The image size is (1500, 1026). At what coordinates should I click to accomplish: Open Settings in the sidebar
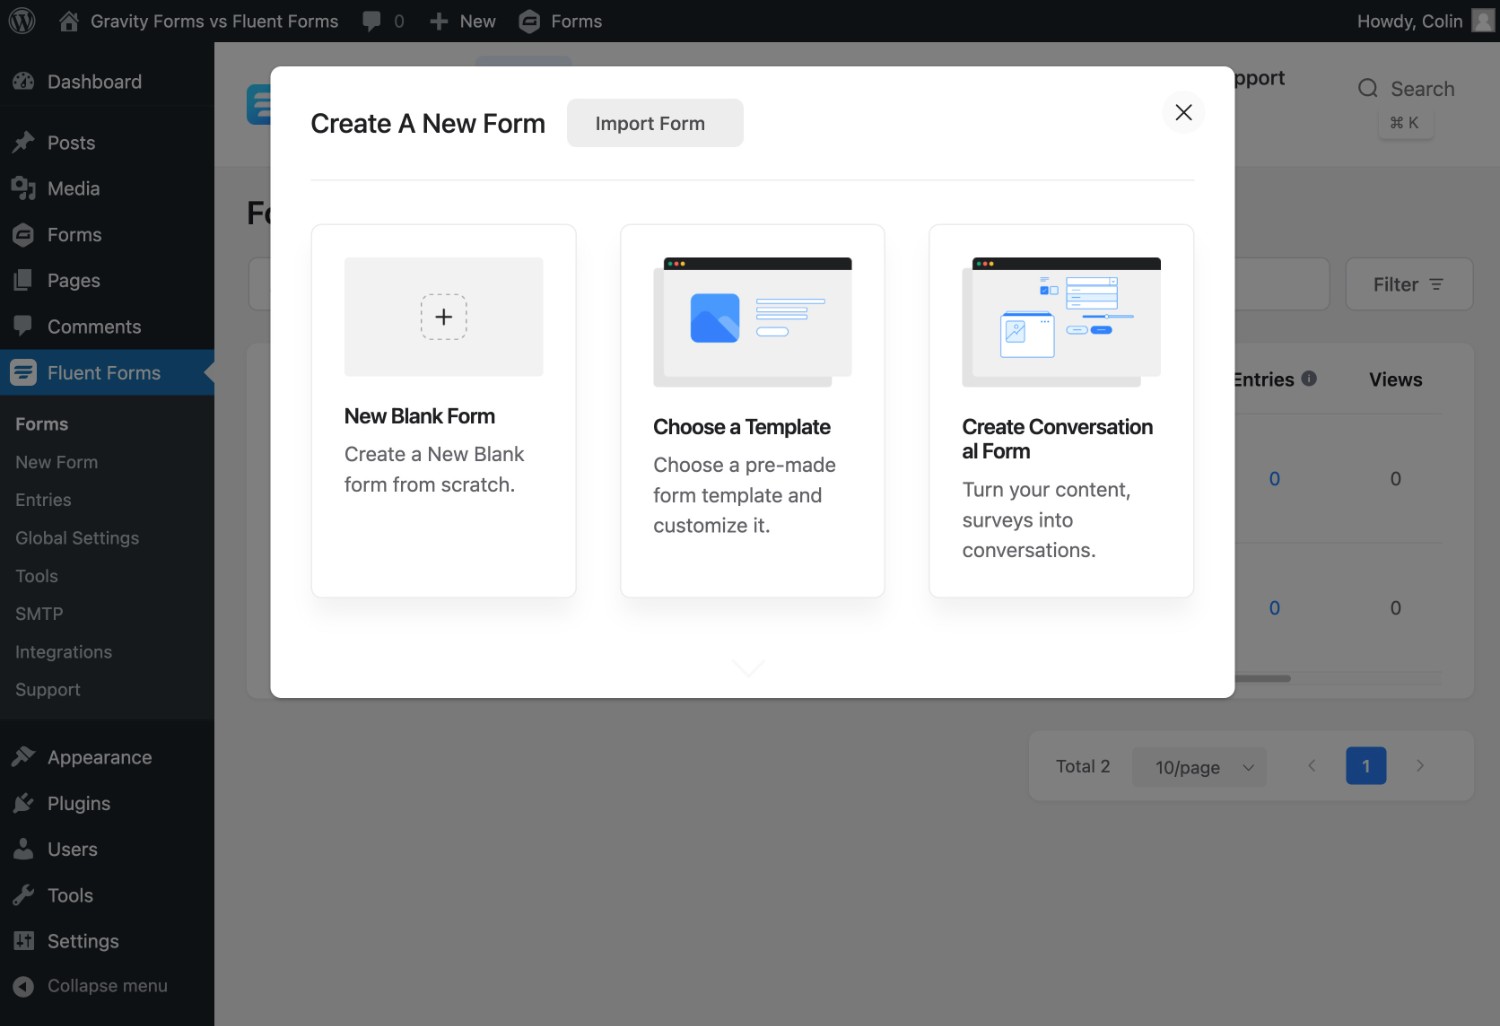tap(82, 942)
